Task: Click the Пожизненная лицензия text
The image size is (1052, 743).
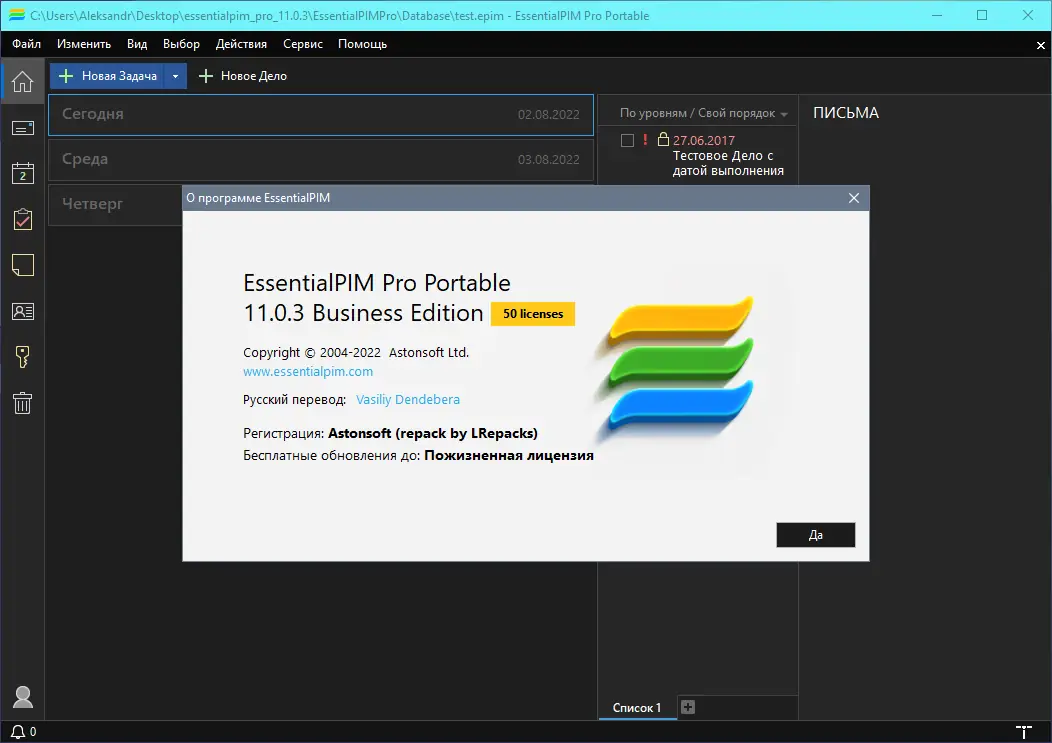Action: [x=509, y=456]
